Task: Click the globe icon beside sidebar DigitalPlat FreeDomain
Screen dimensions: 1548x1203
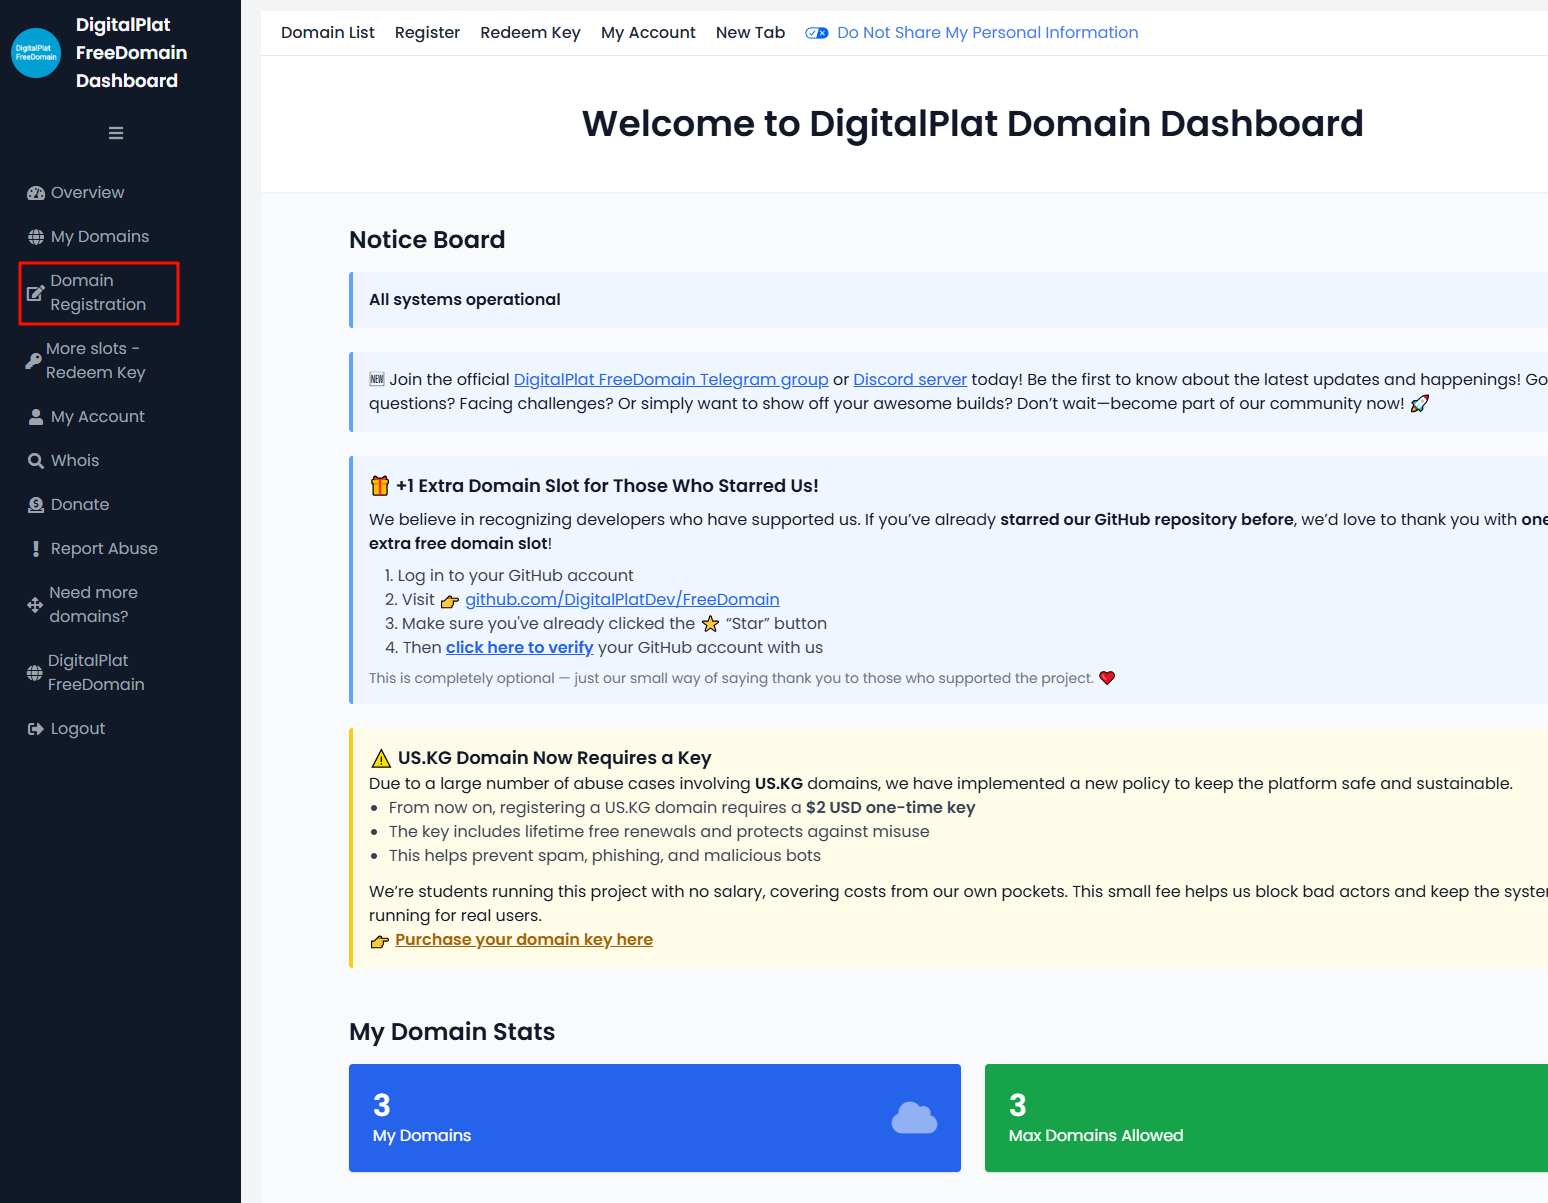Action: click(x=35, y=673)
